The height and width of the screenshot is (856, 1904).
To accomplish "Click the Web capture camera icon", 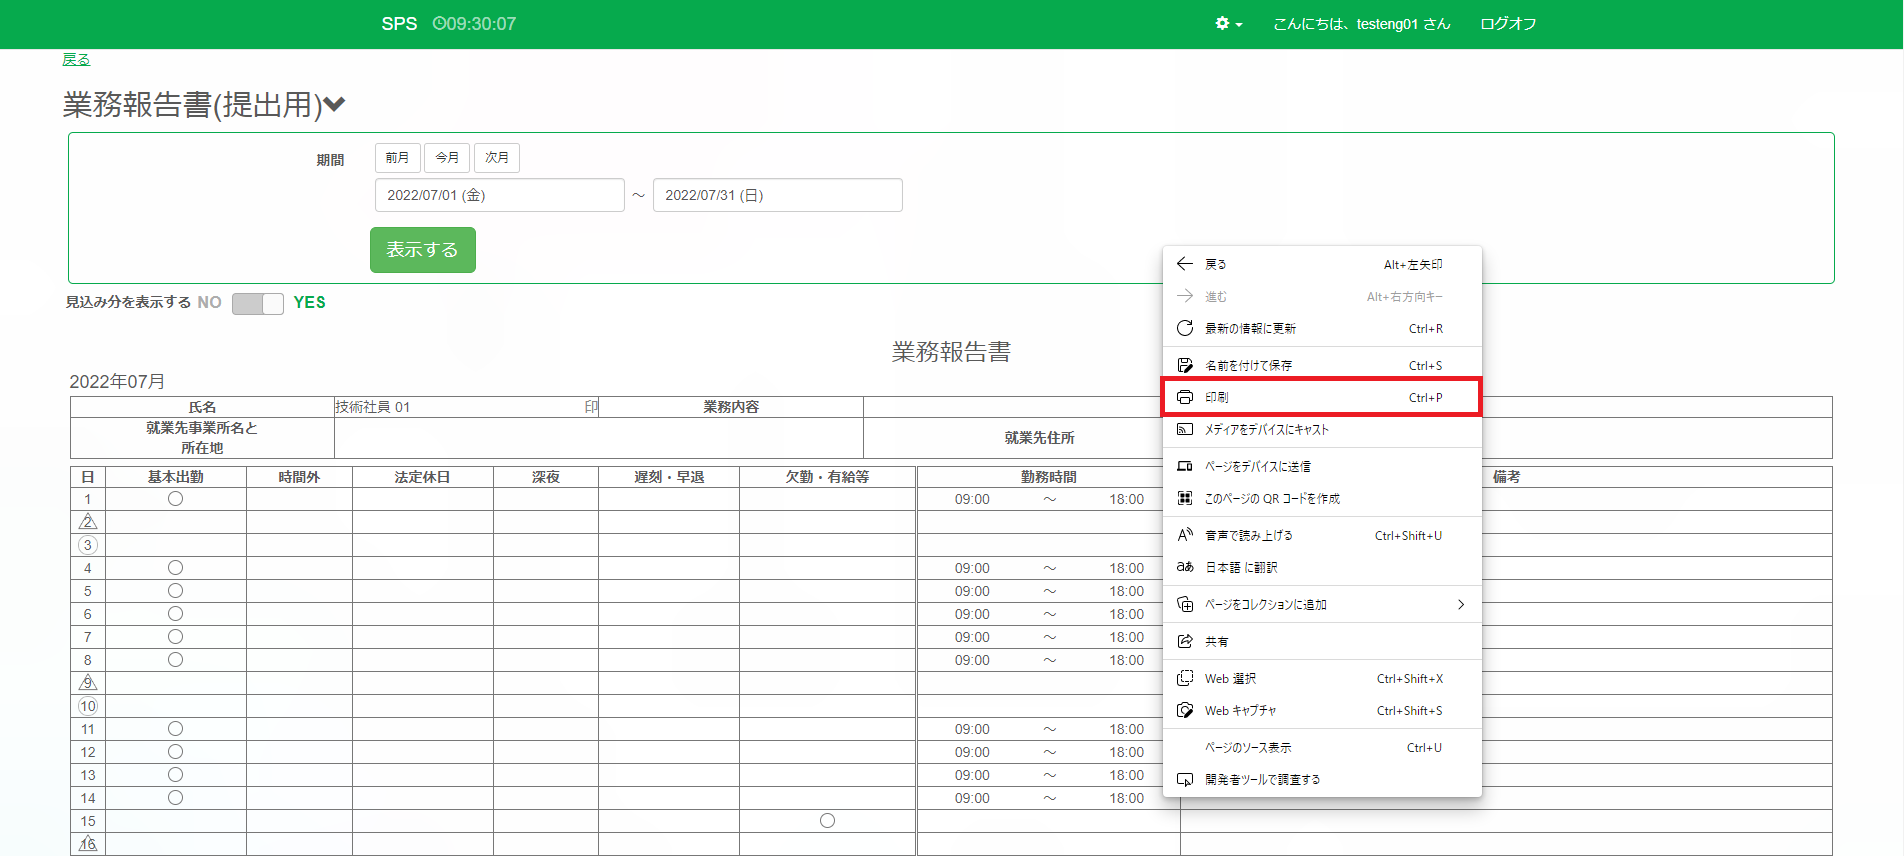I will [1185, 710].
